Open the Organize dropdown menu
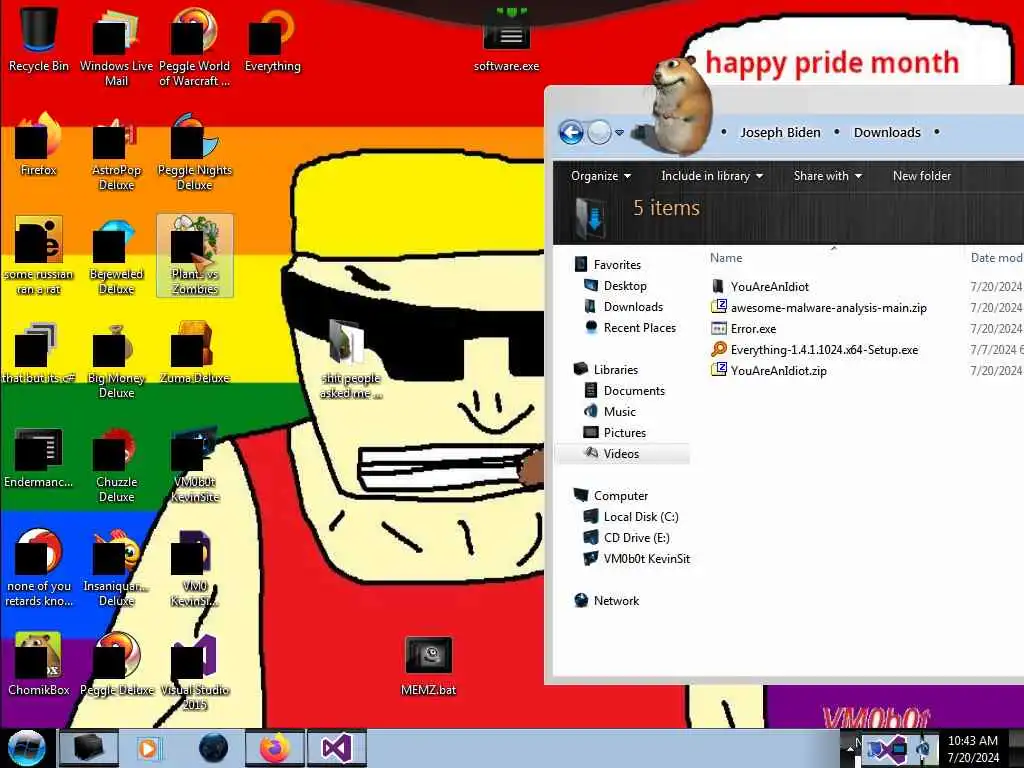1024x768 pixels. pyautogui.click(x=601, y=176)
